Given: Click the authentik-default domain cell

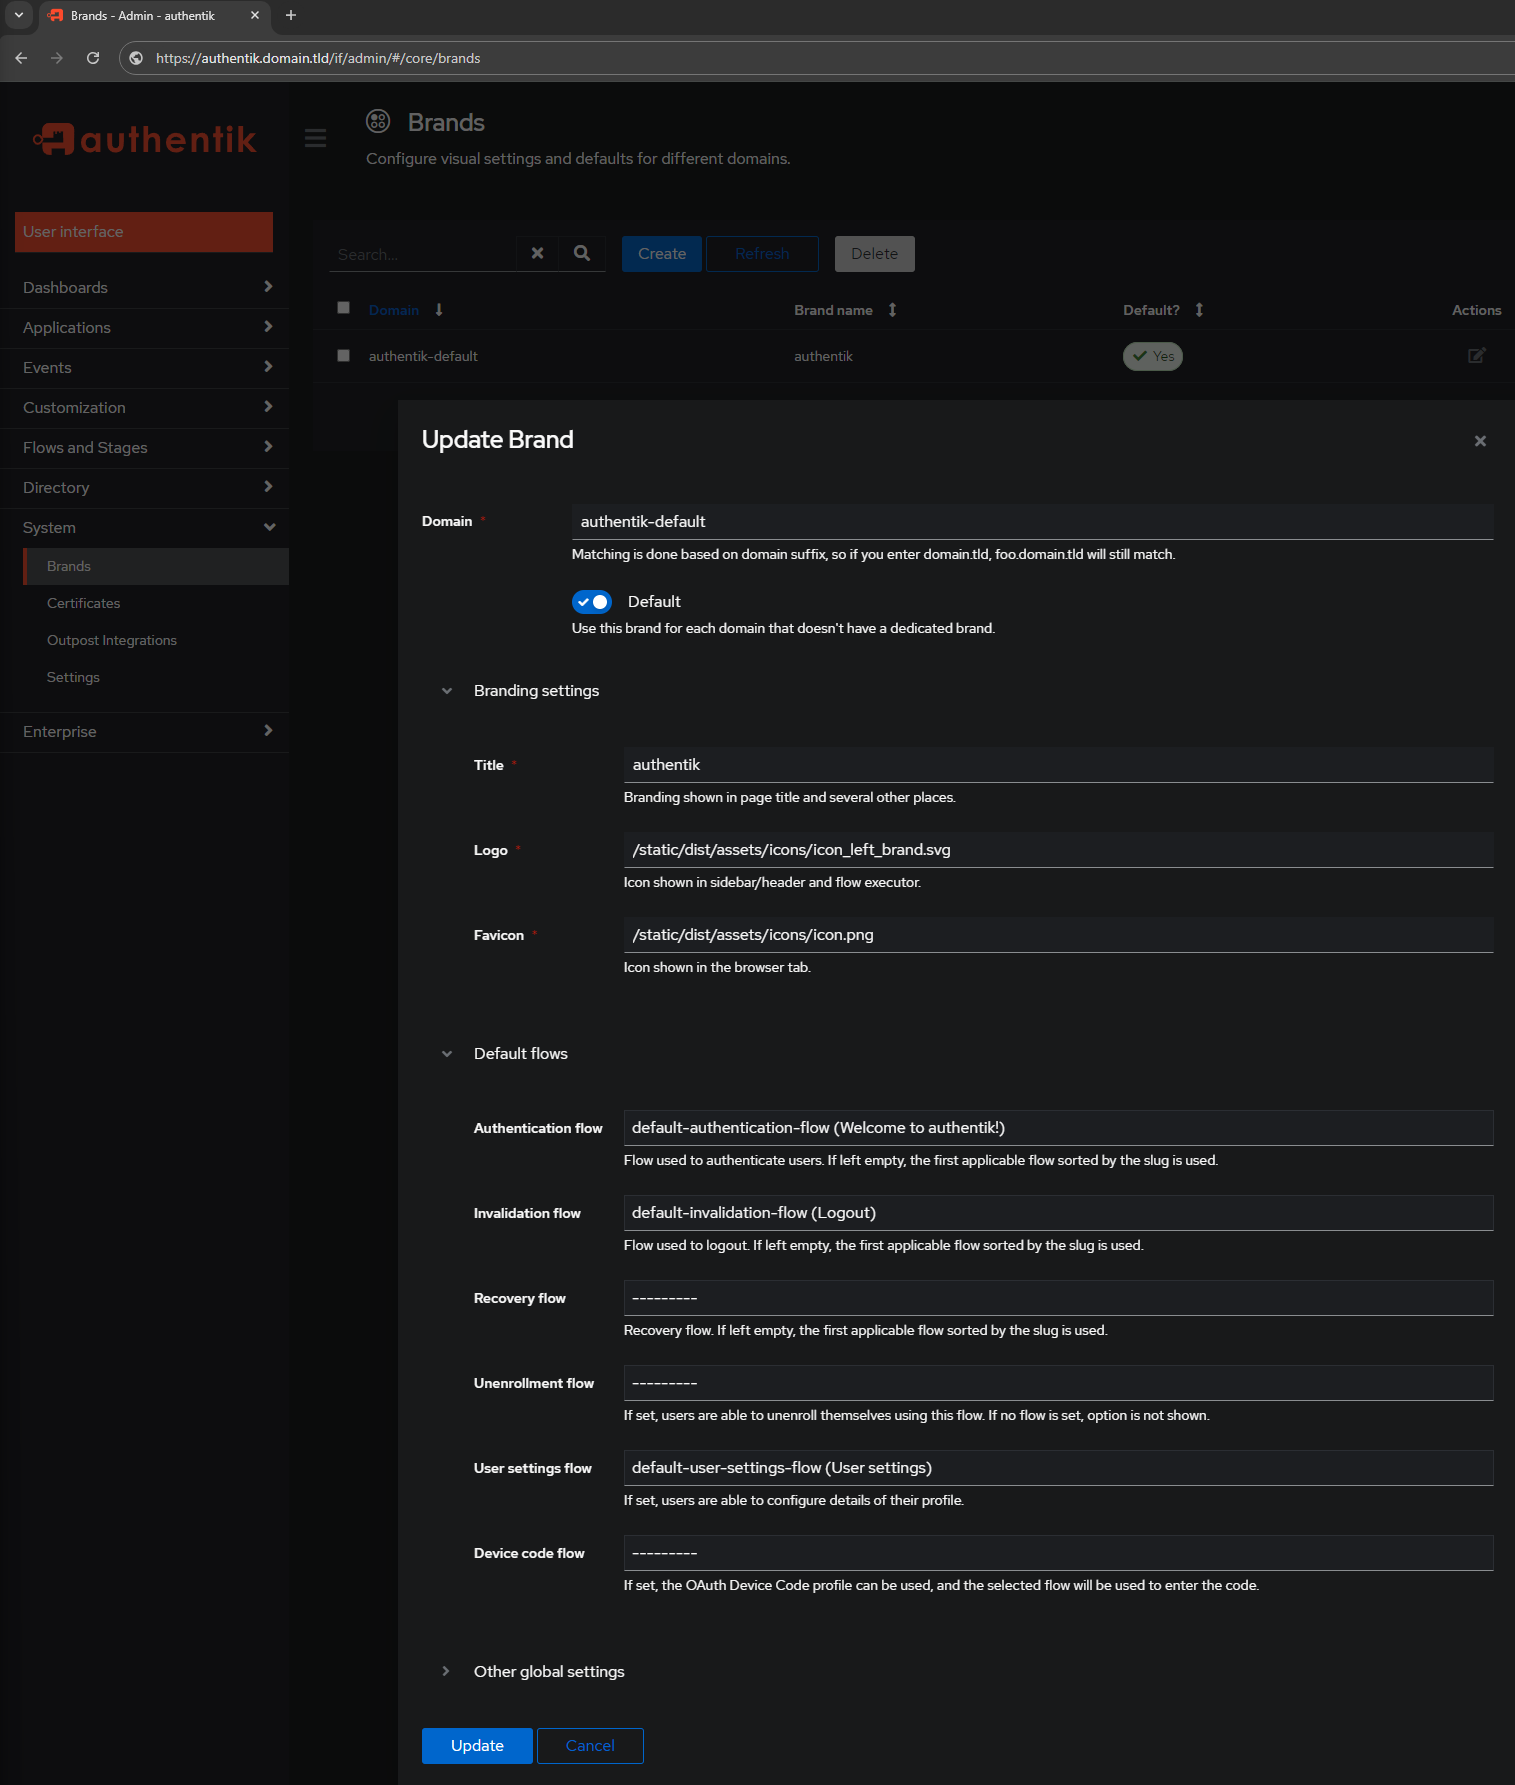Looking at the screenshot, I should (423, 356).
